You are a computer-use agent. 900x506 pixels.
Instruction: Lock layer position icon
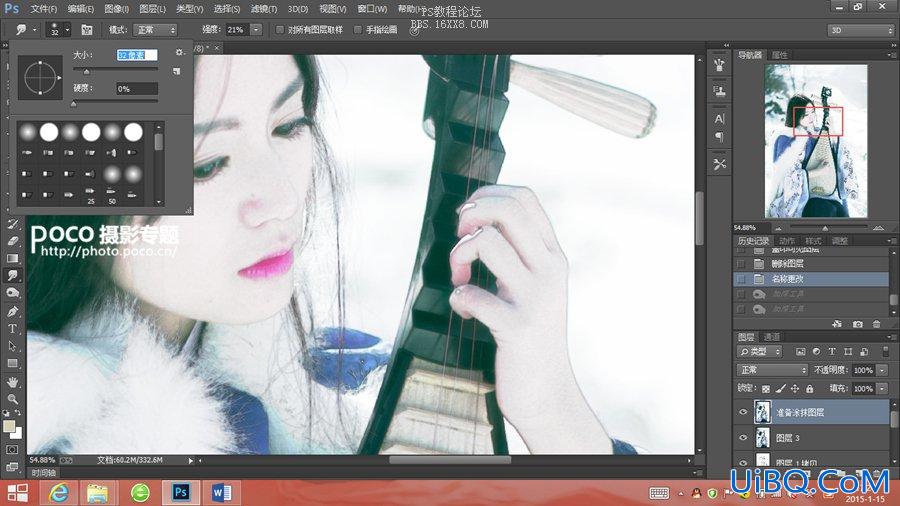coord(794,388)
